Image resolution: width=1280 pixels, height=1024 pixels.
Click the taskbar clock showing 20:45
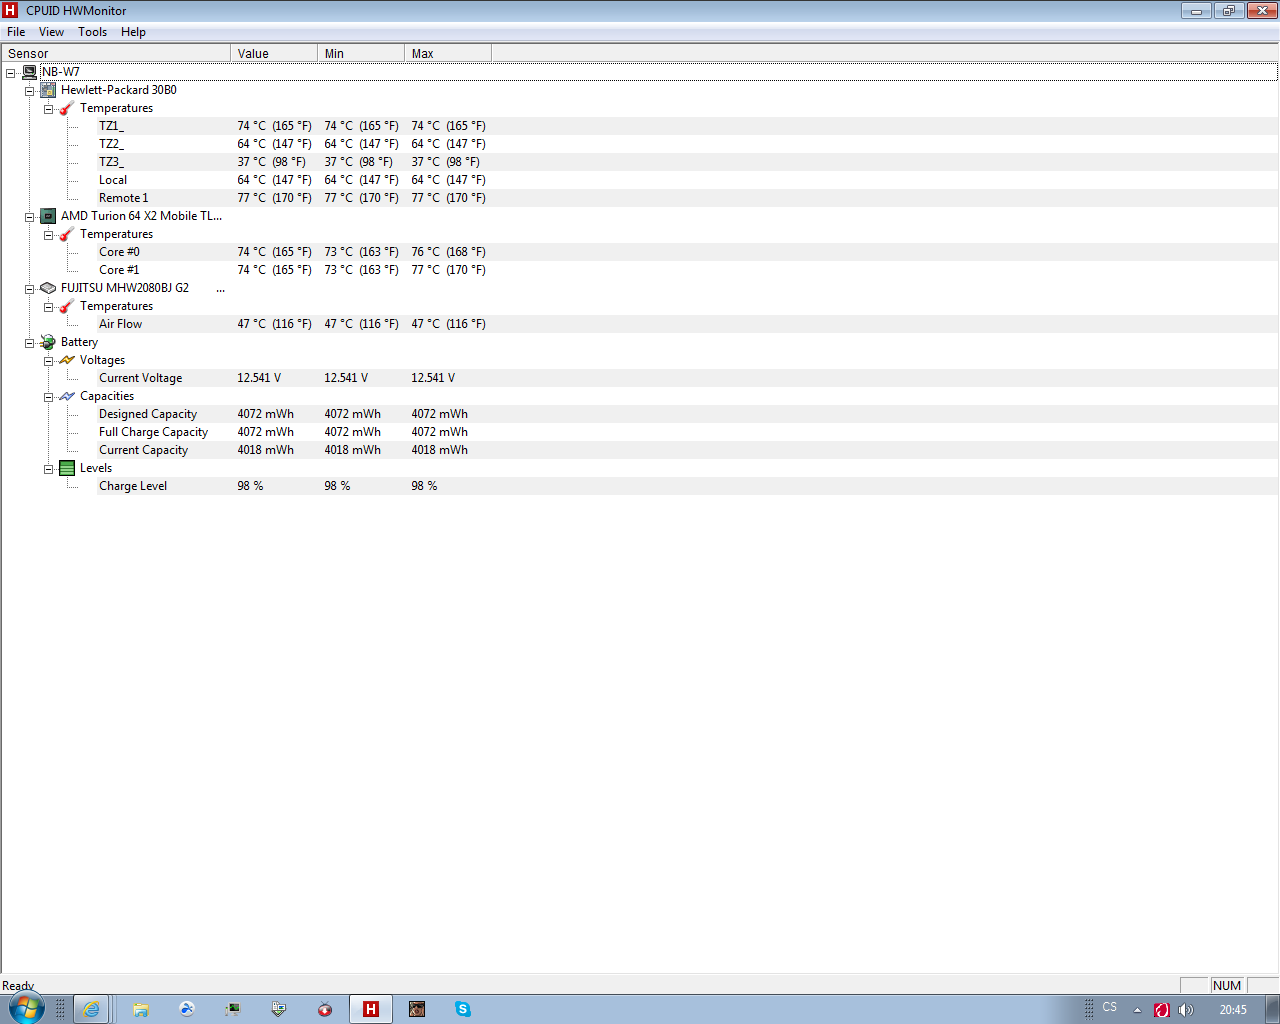[x=1233, y=1010]
